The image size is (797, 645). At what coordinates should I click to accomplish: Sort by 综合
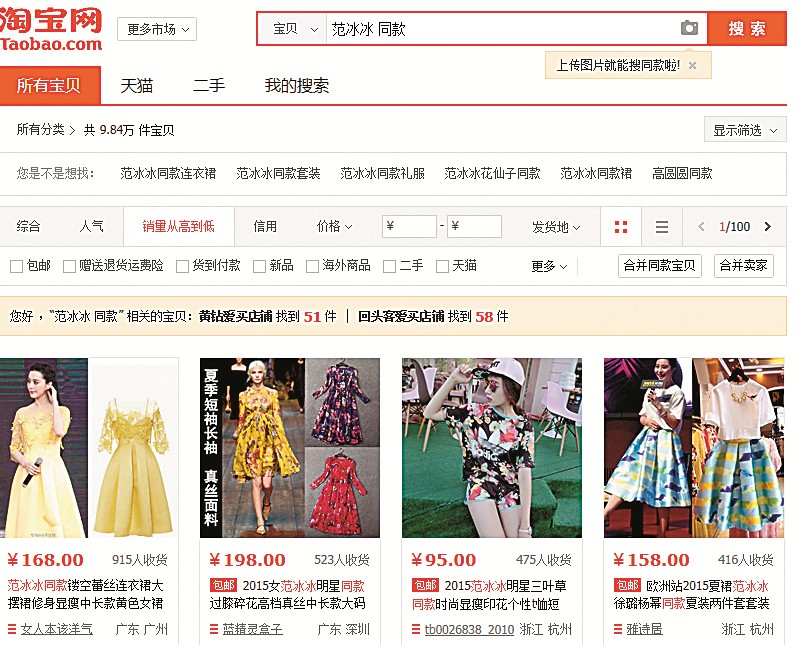pyautogui.click(x=28, y=226)
